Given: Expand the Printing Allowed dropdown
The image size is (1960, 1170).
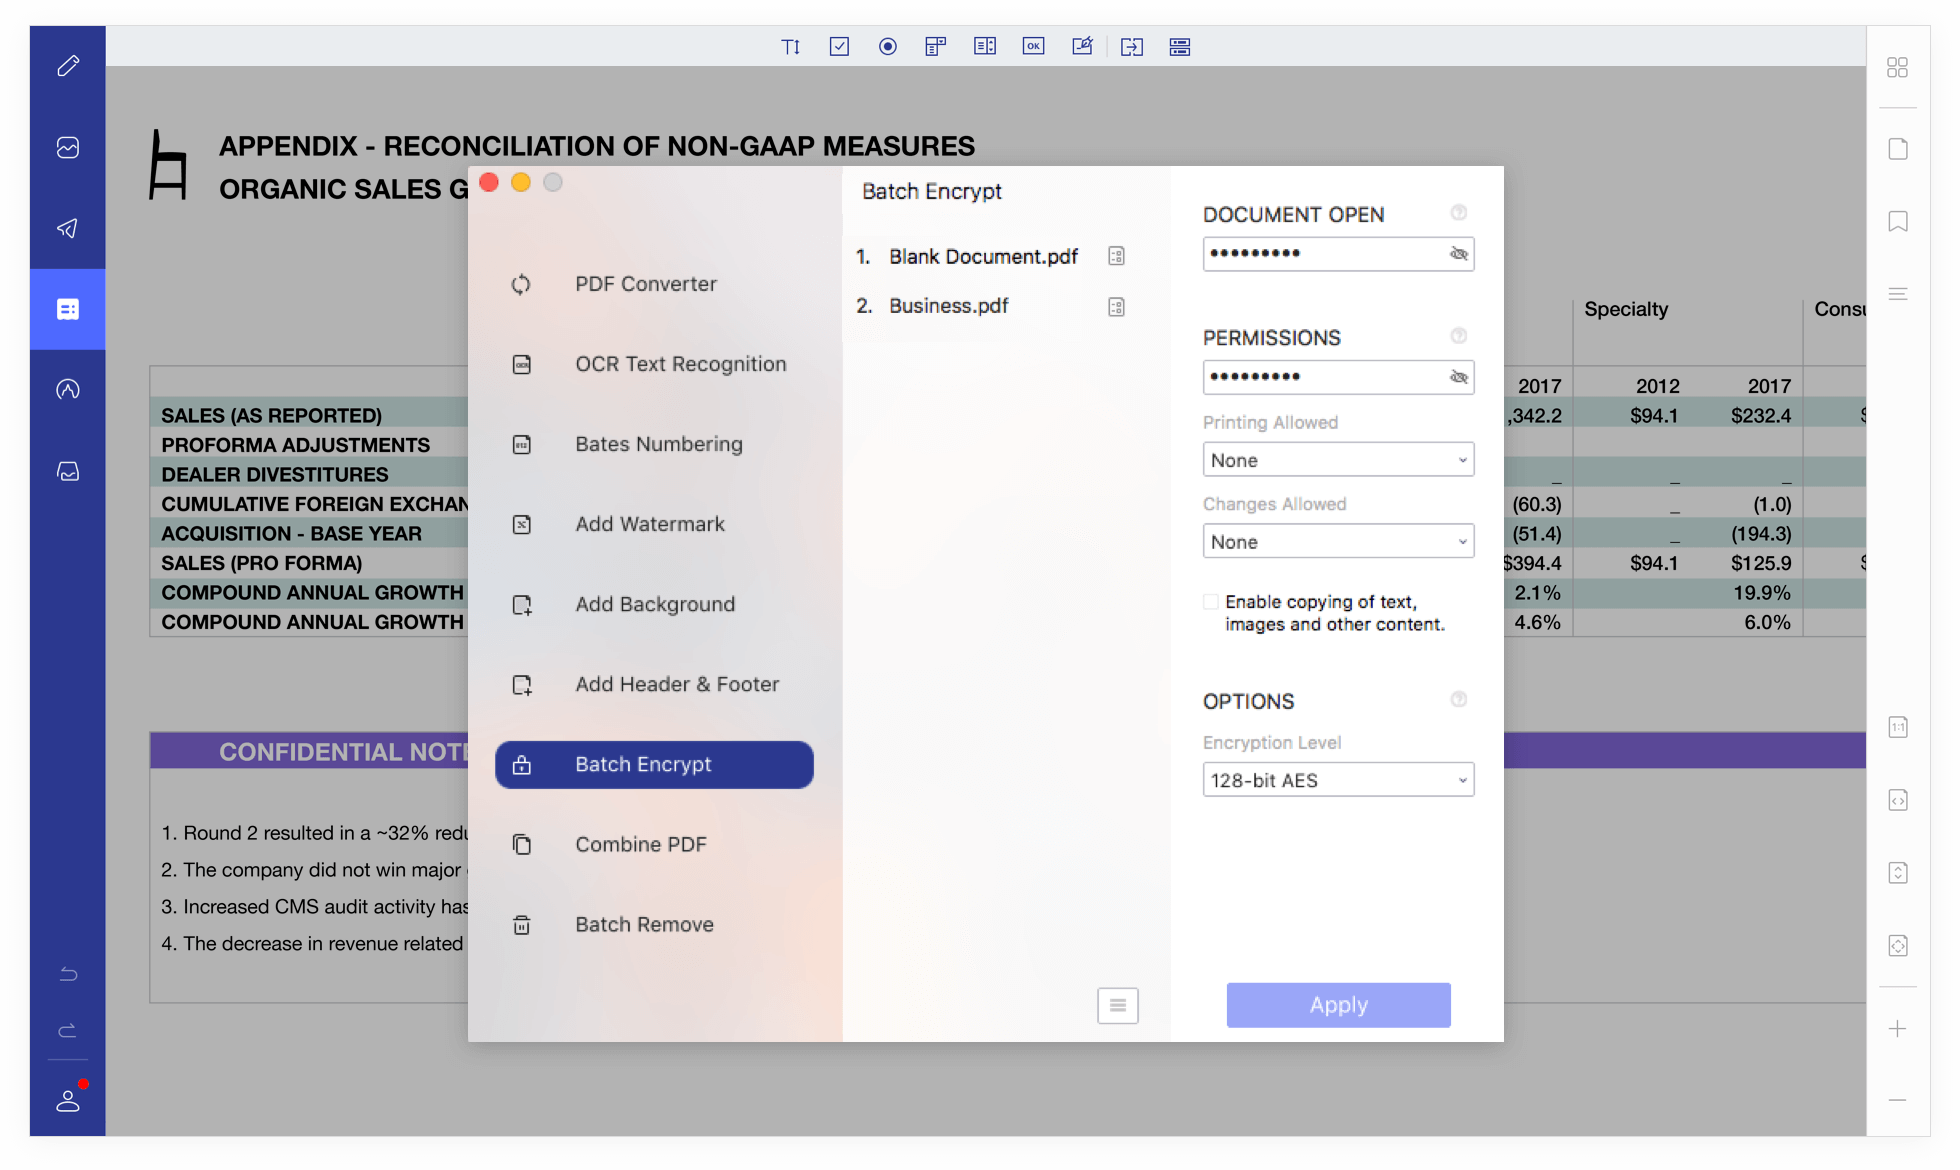Looking at the screenshot, I should pos(1338,460).
